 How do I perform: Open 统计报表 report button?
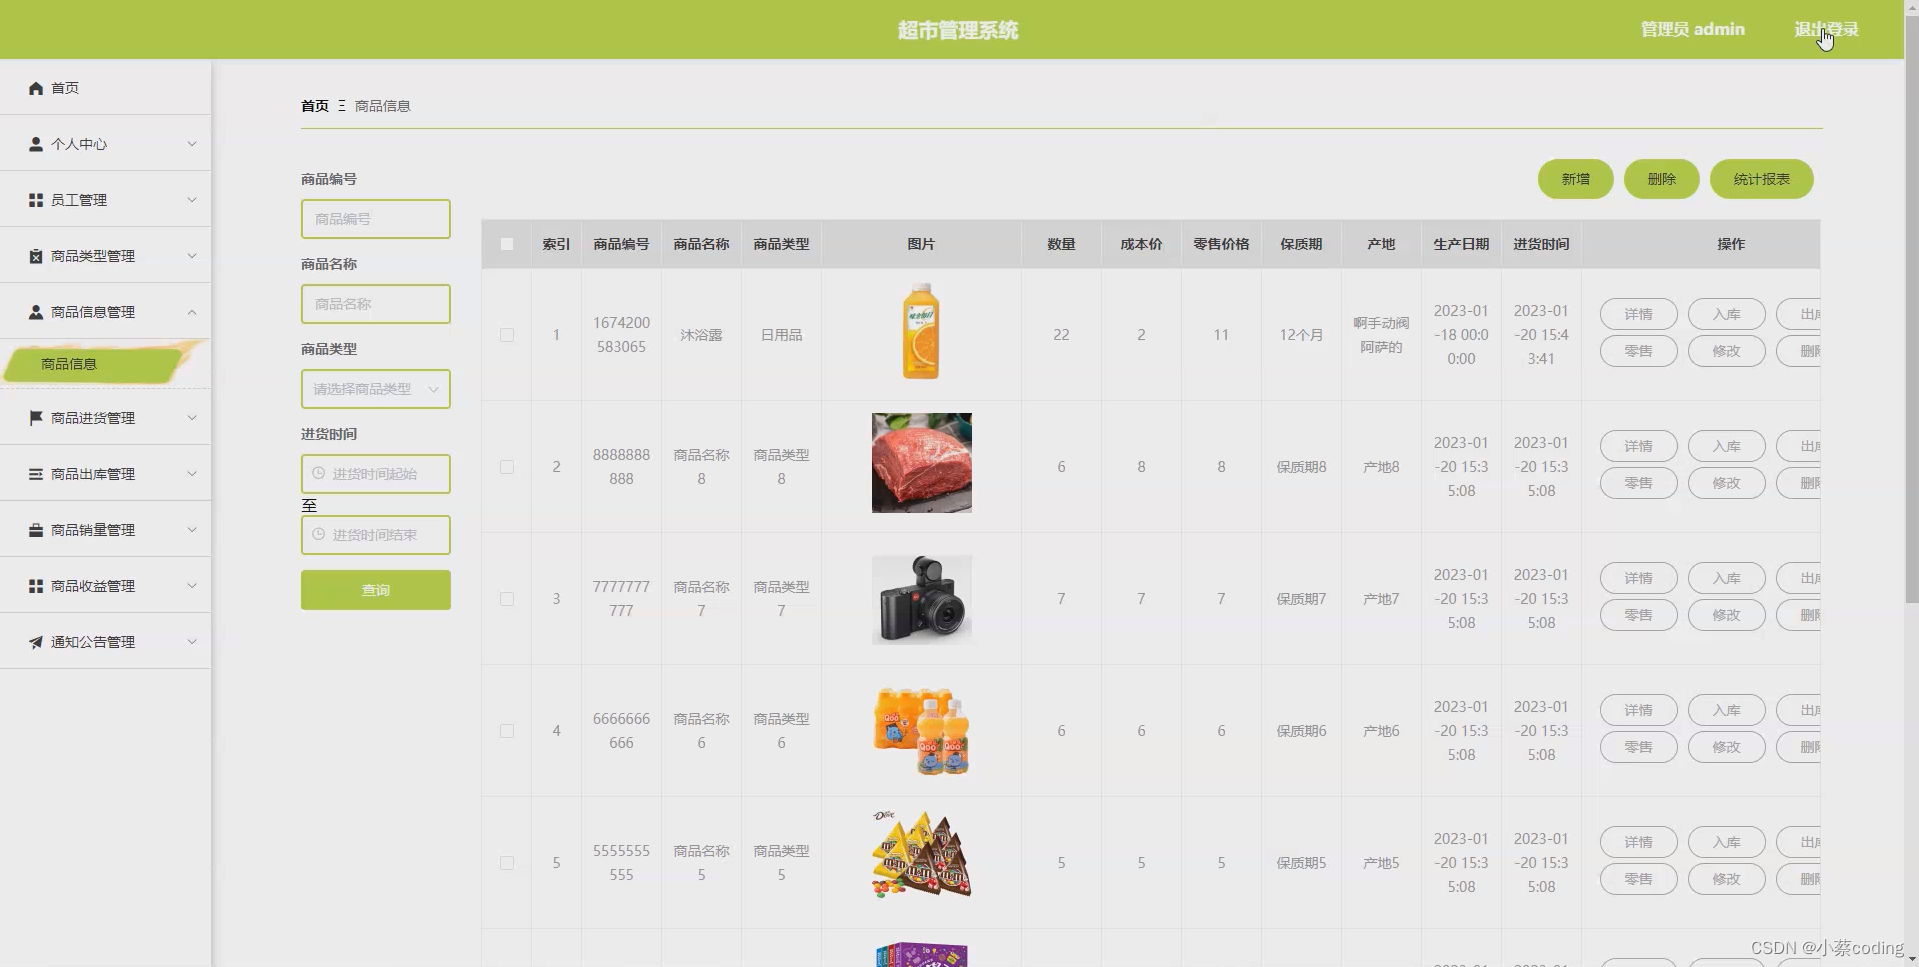pyautogui.click(x=1761, y=179)
